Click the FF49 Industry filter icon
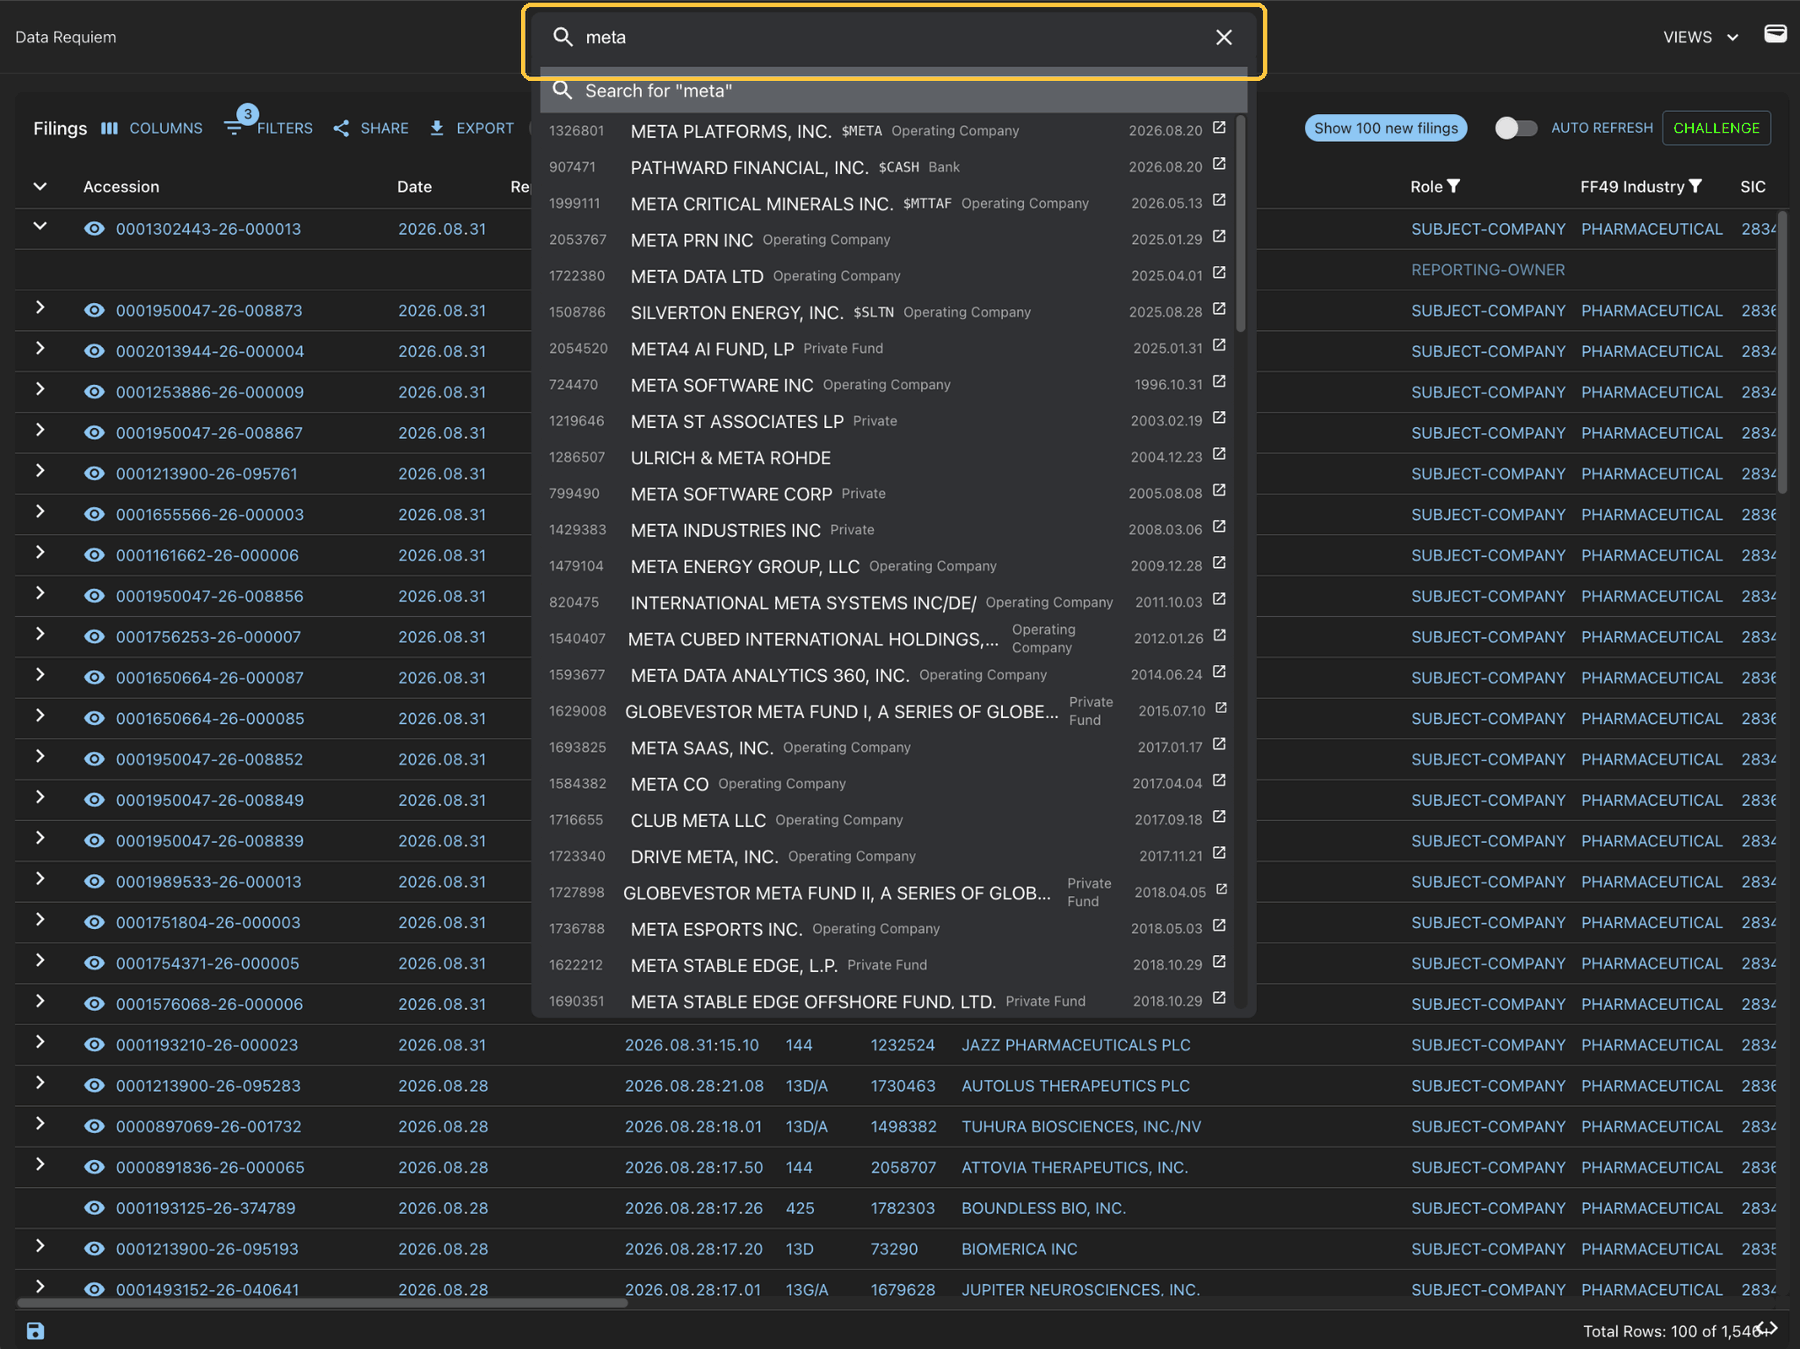Screen dimensions: 1800x1349 pos(1695,186)
